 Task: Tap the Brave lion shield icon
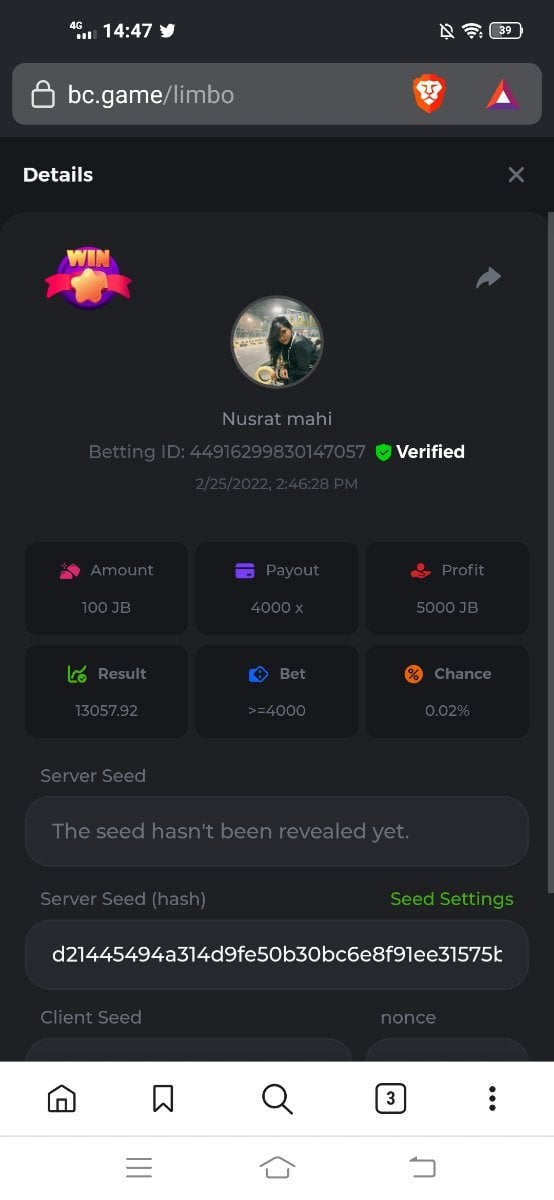[x=429, y=94]
